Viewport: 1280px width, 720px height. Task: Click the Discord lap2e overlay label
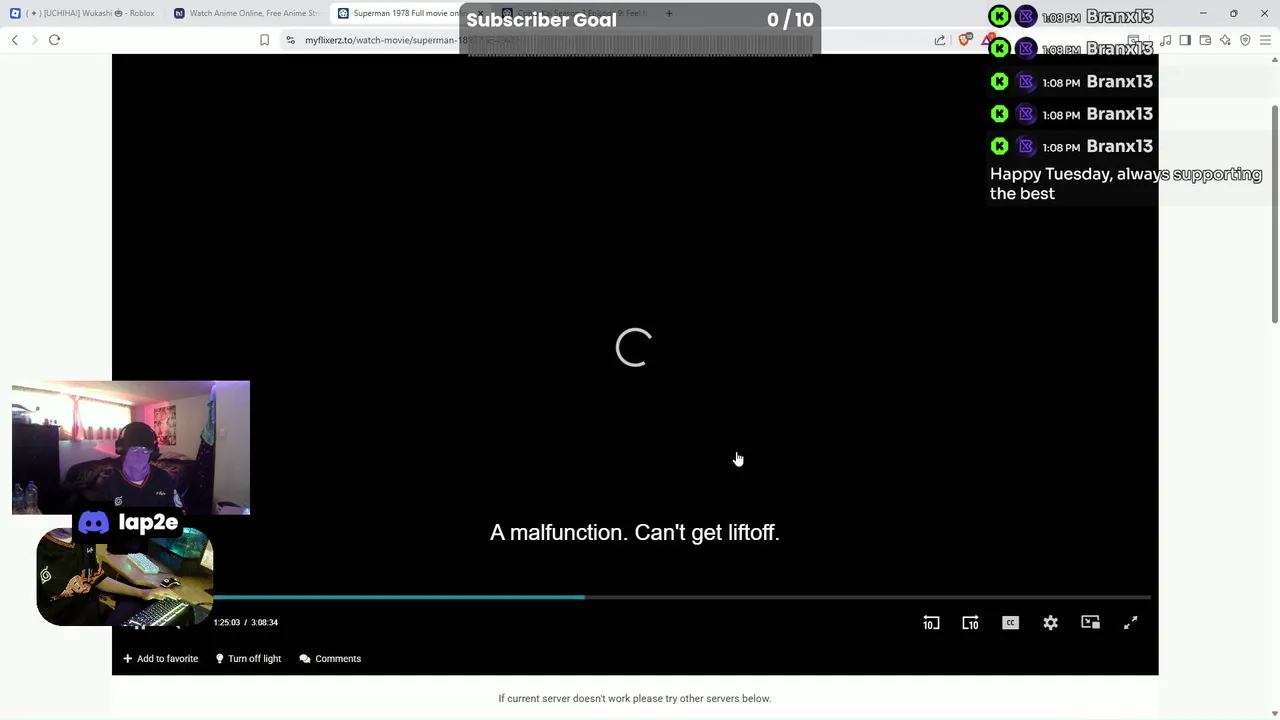(x=129, y=522)
